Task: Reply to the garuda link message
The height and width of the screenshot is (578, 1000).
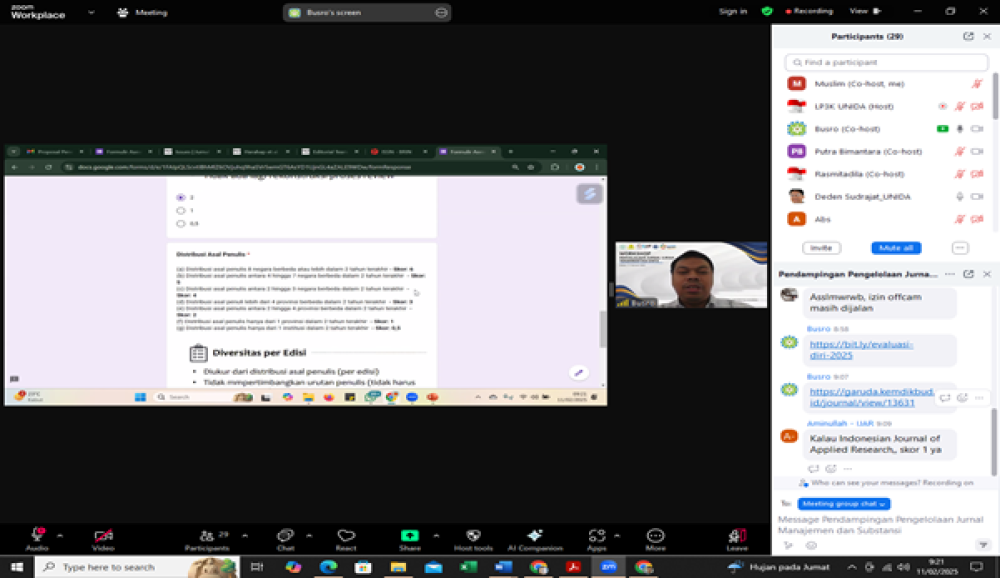Action: pos(945,397)
